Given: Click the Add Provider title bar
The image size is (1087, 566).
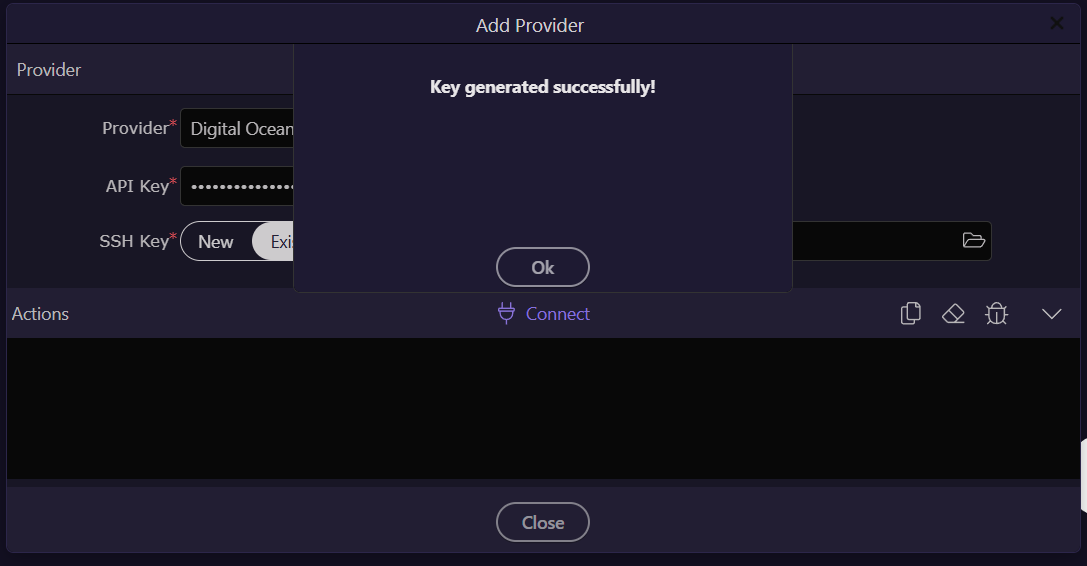Looking at the screenshot, I should coord(530,25).
